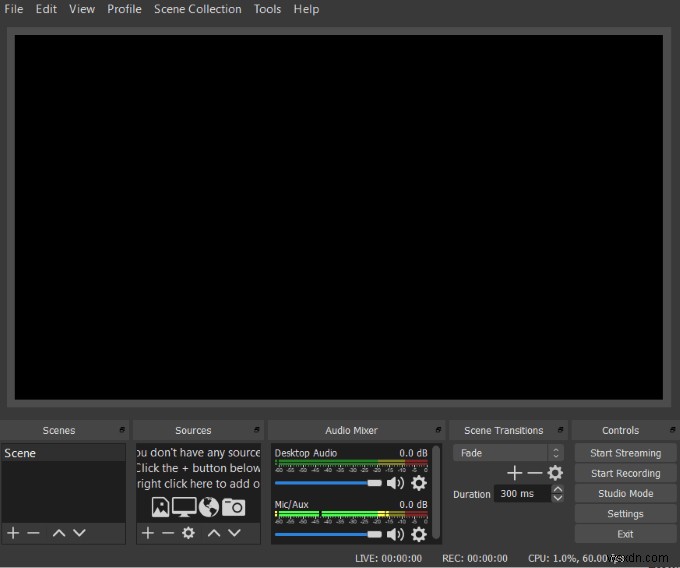Open transition properties gear icon

coord(555,473)
